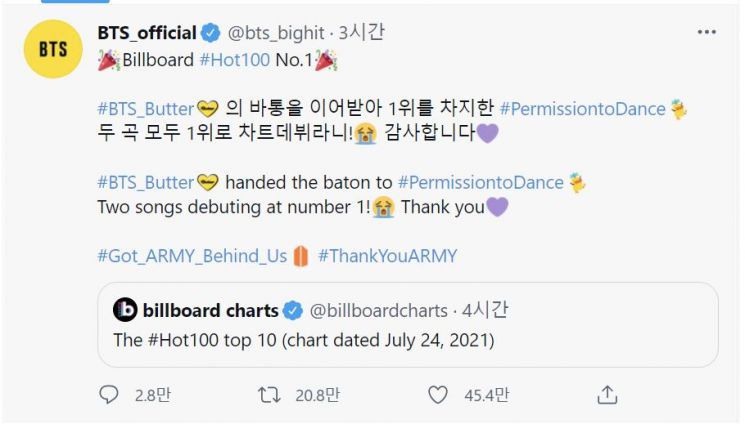Open the three-dot more options menu

coord(706,33)
